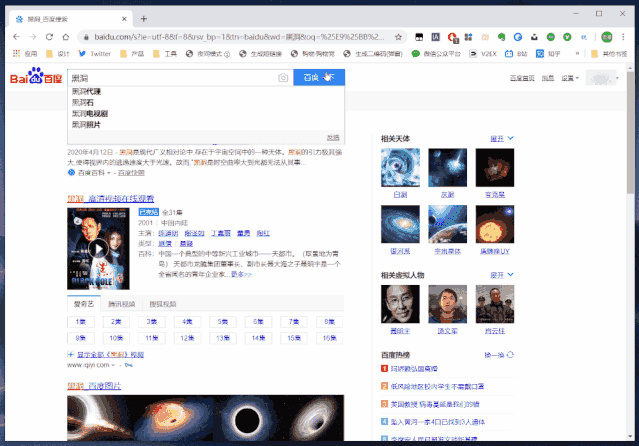The height and width of the screenshot is (446, 639).
Task: Click the 银河系 galaxy thumbnail
Action: click(400, 224)
